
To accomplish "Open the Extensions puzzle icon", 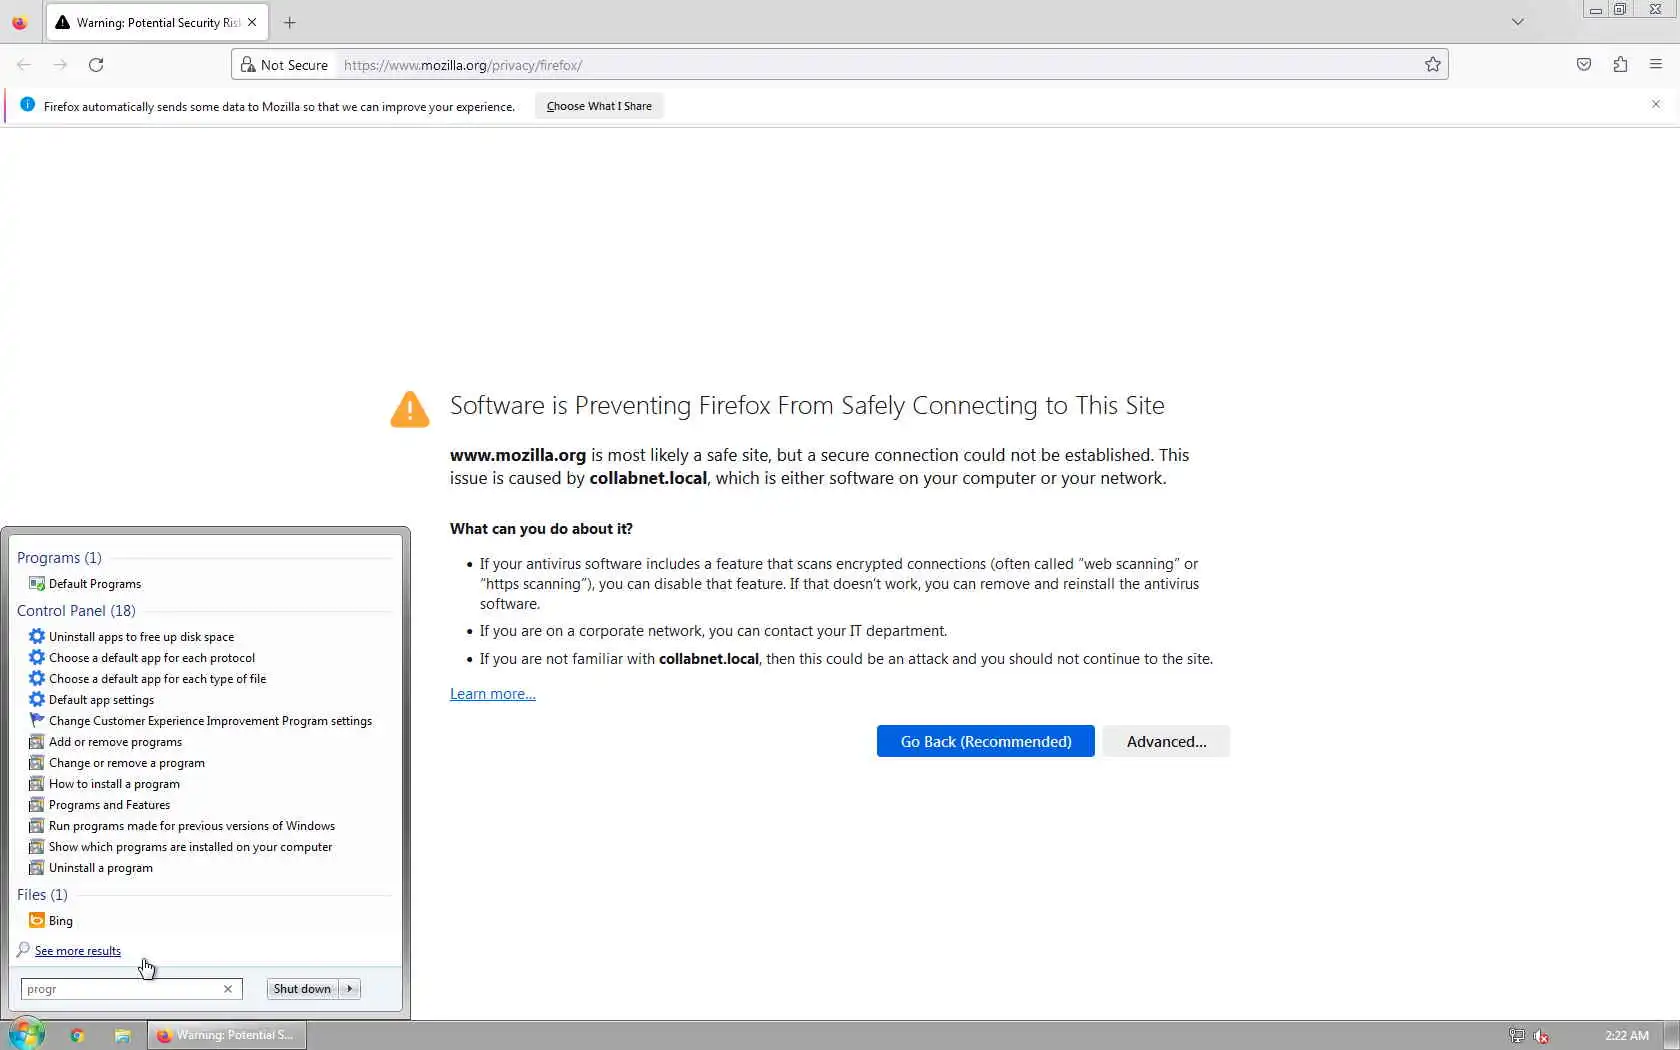I will pyautogui.click(x=1620, y=65).
